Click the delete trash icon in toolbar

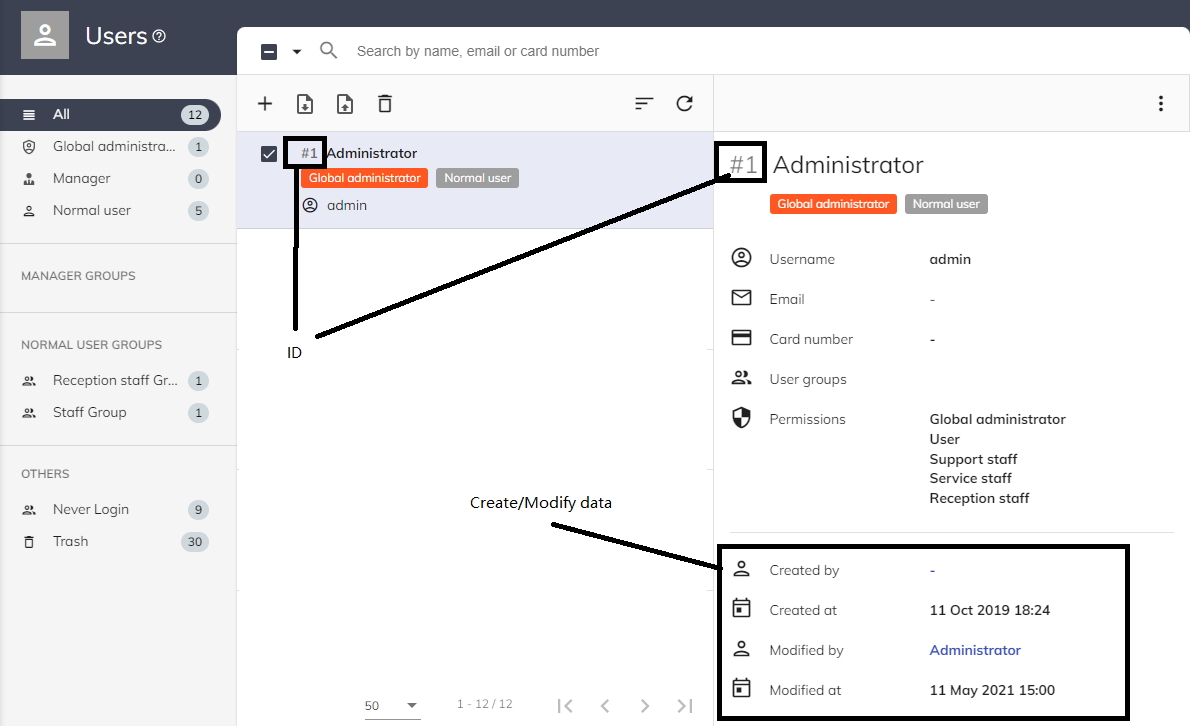(385, 104)
